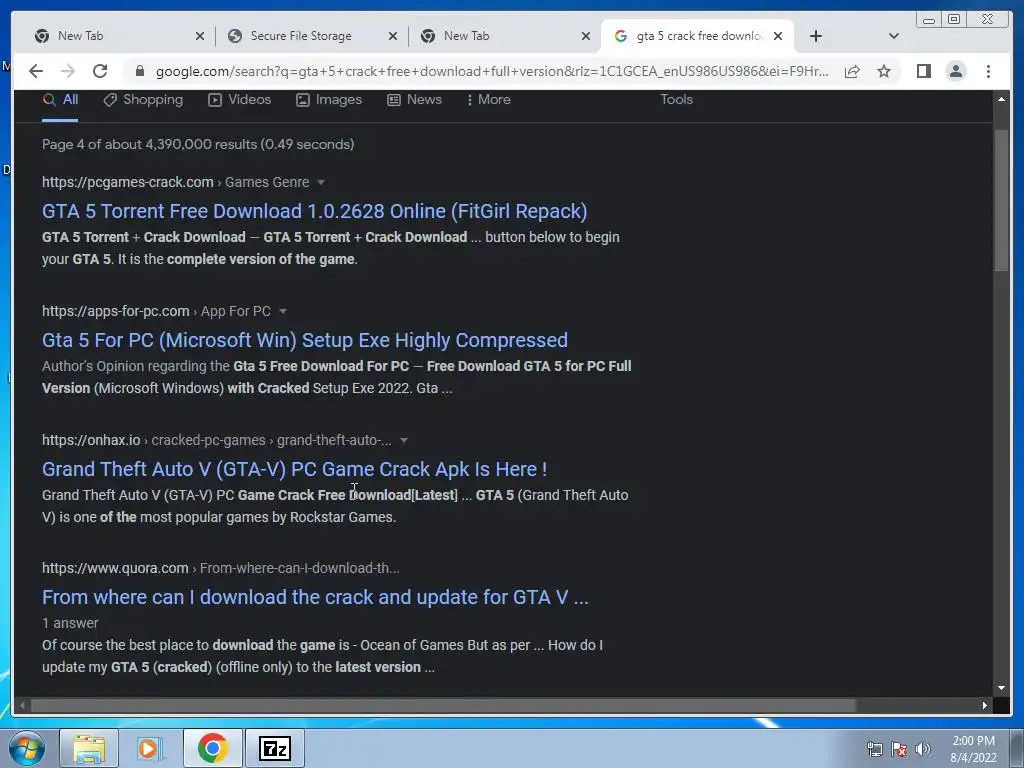
Task: Open Gta 5 For PC Setup Exe result
Action: coord(304,340)
